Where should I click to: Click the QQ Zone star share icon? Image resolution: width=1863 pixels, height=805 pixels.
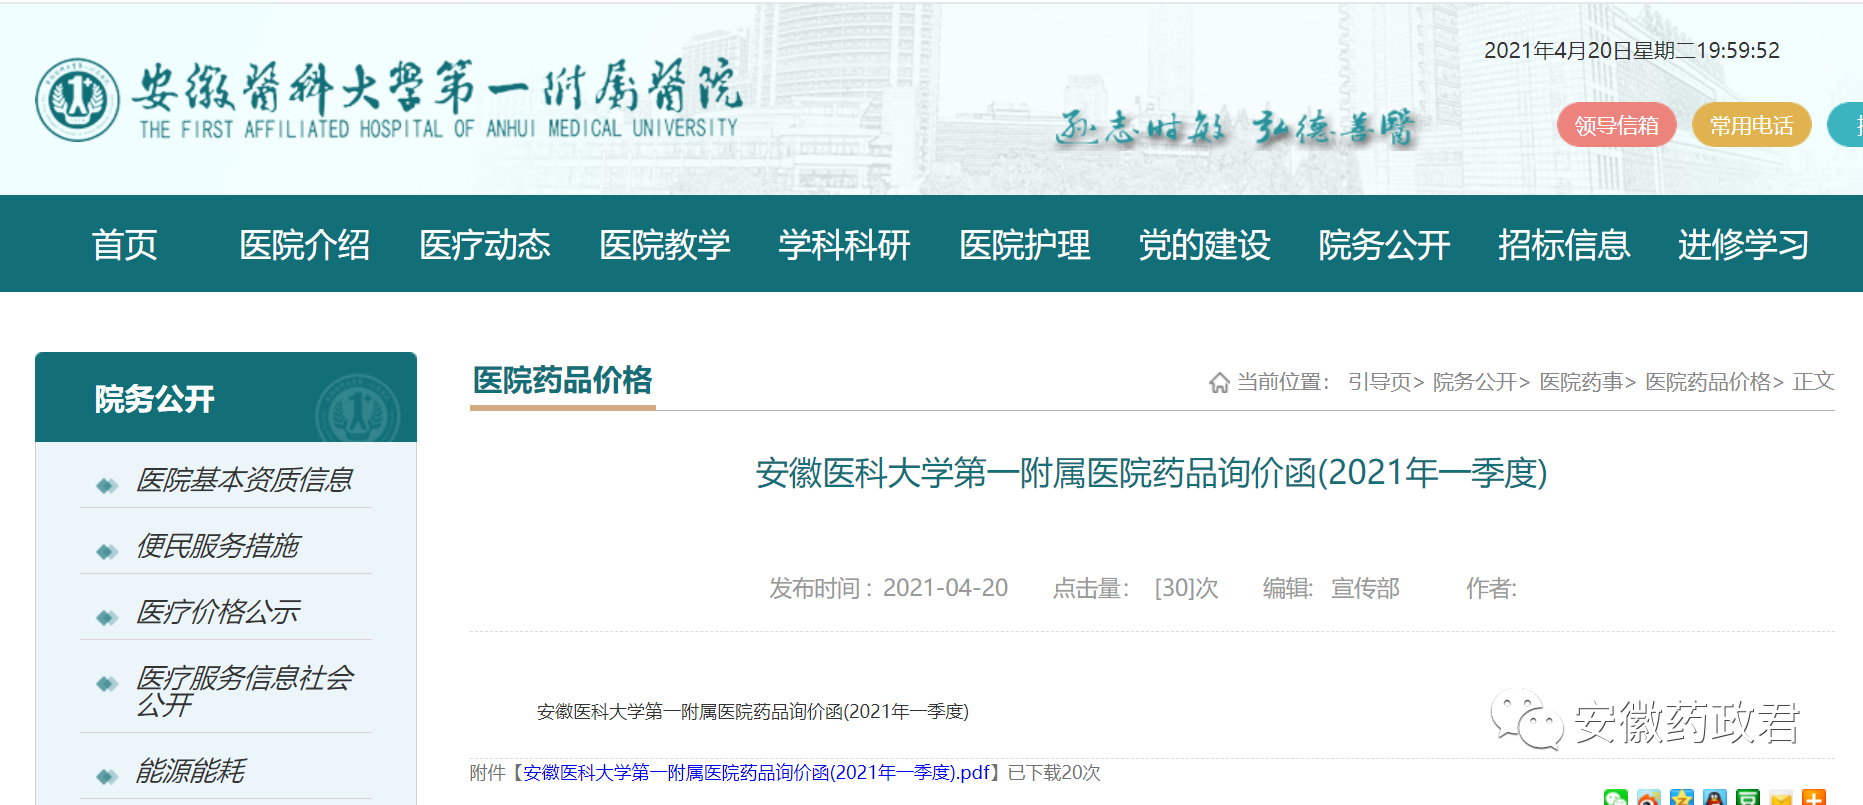[1682, 799]
